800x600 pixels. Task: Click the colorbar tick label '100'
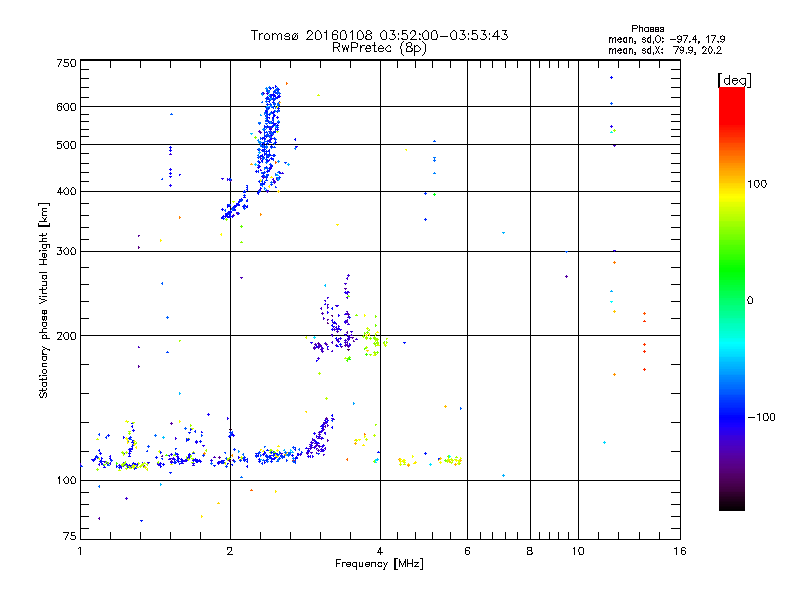757,184
